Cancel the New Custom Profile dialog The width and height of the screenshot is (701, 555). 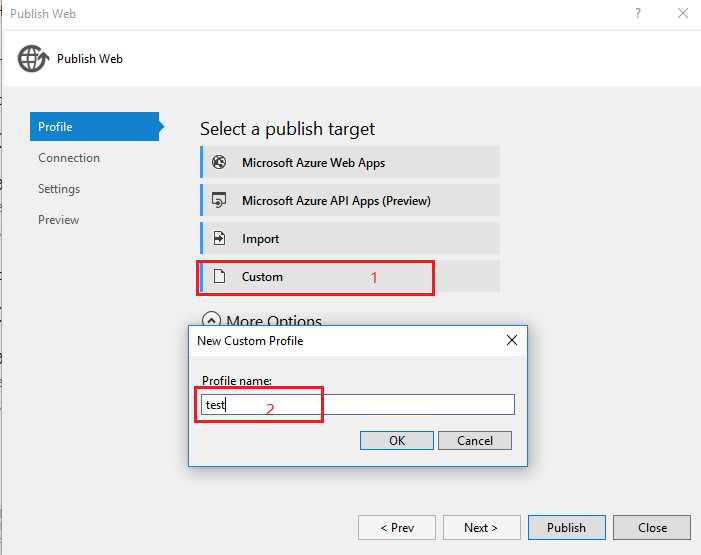click(x=475, y=440)
